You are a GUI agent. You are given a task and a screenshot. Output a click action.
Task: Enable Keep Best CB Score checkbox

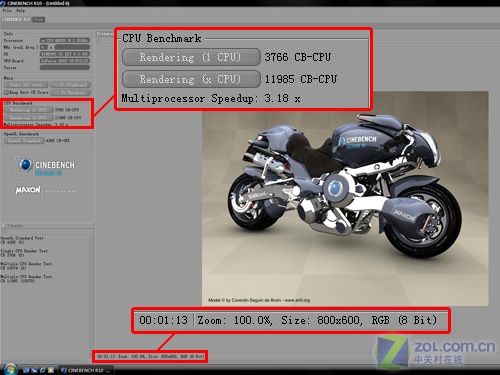coord(6,92)
